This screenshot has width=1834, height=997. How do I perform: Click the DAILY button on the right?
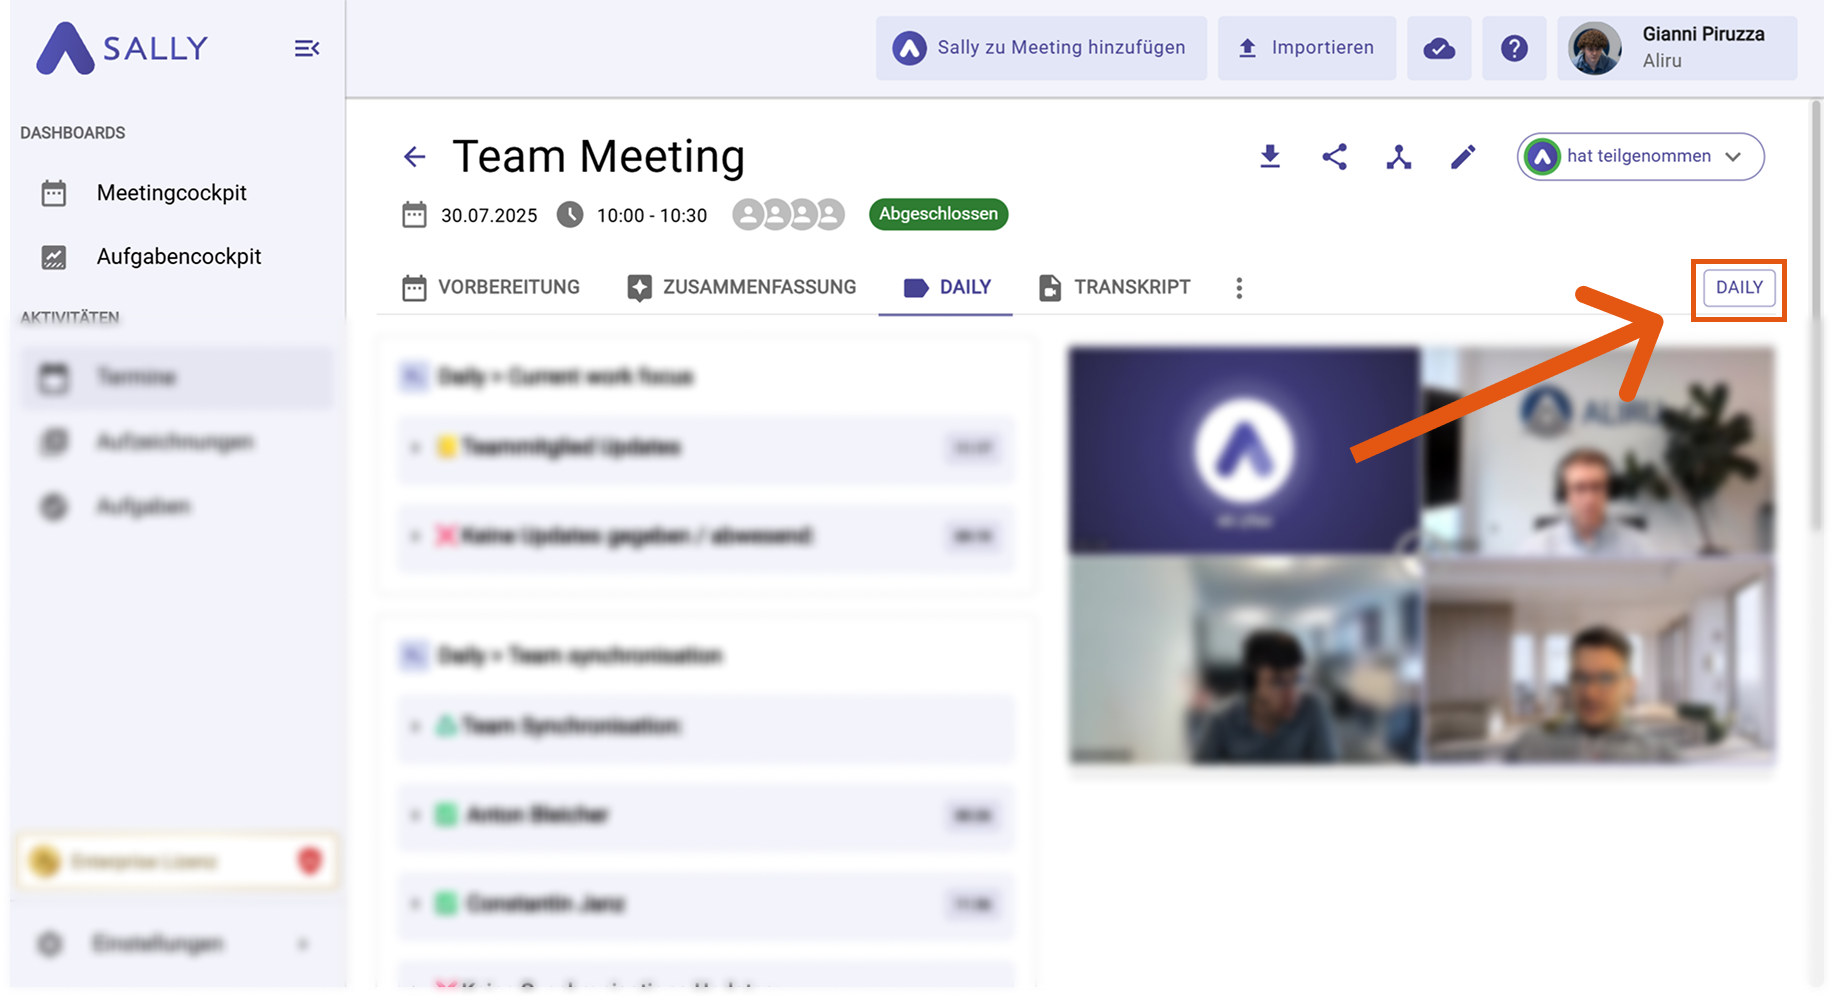pyautogui.click(x=1739, y=288)
